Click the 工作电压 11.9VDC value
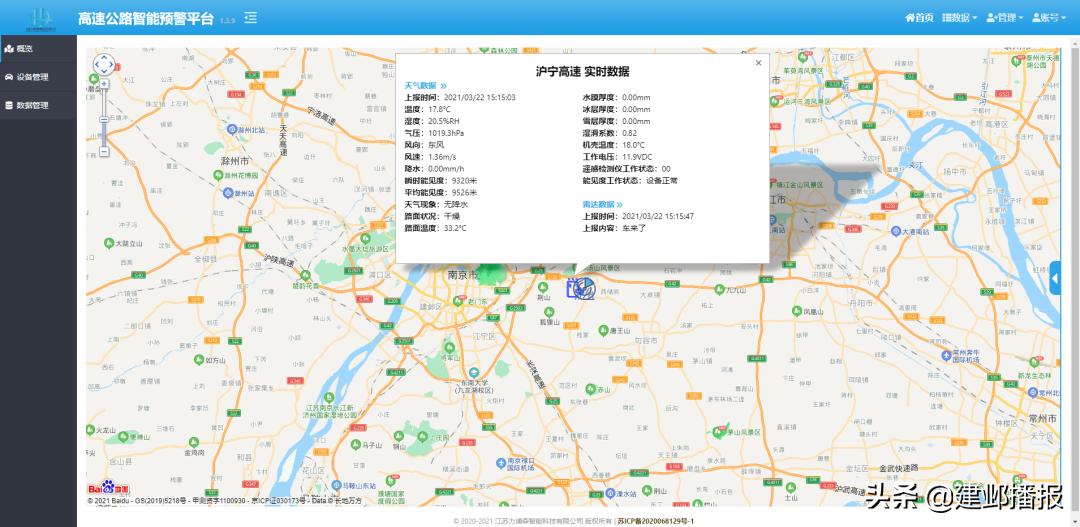Screen dimensions: 1080x527 [616, 157]
